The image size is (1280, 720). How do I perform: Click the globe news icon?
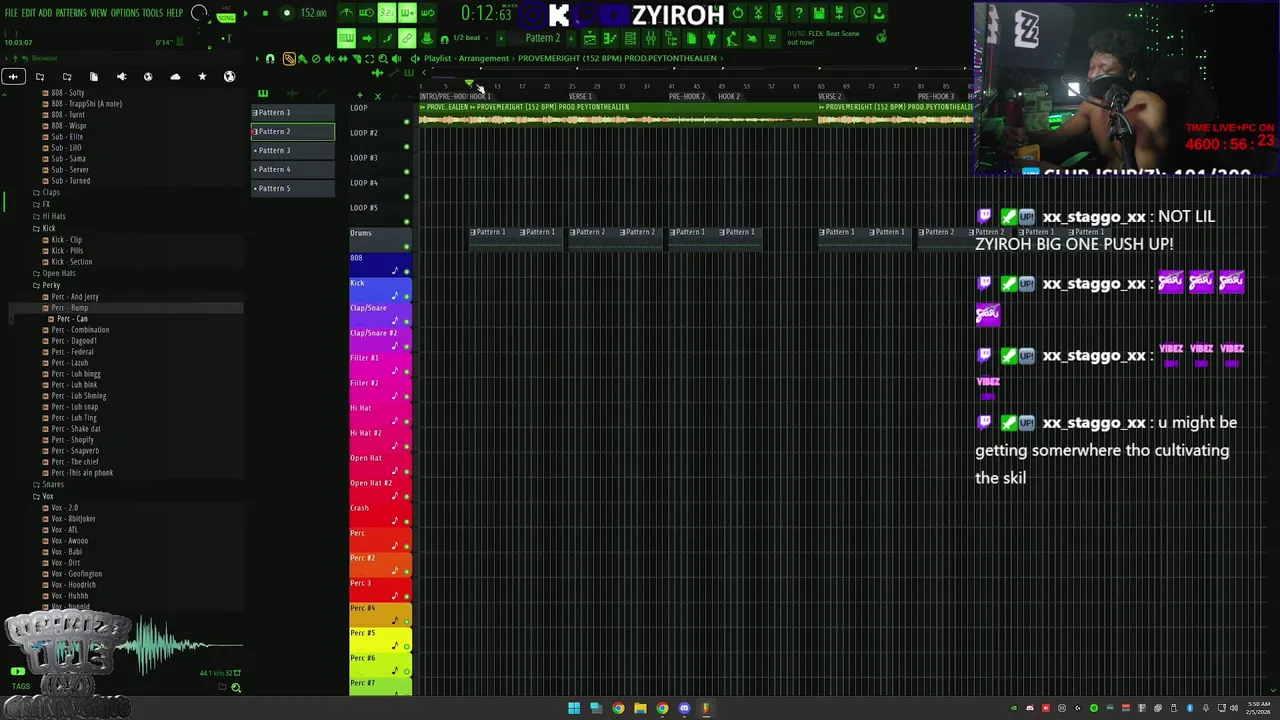[x=881, y=37]
